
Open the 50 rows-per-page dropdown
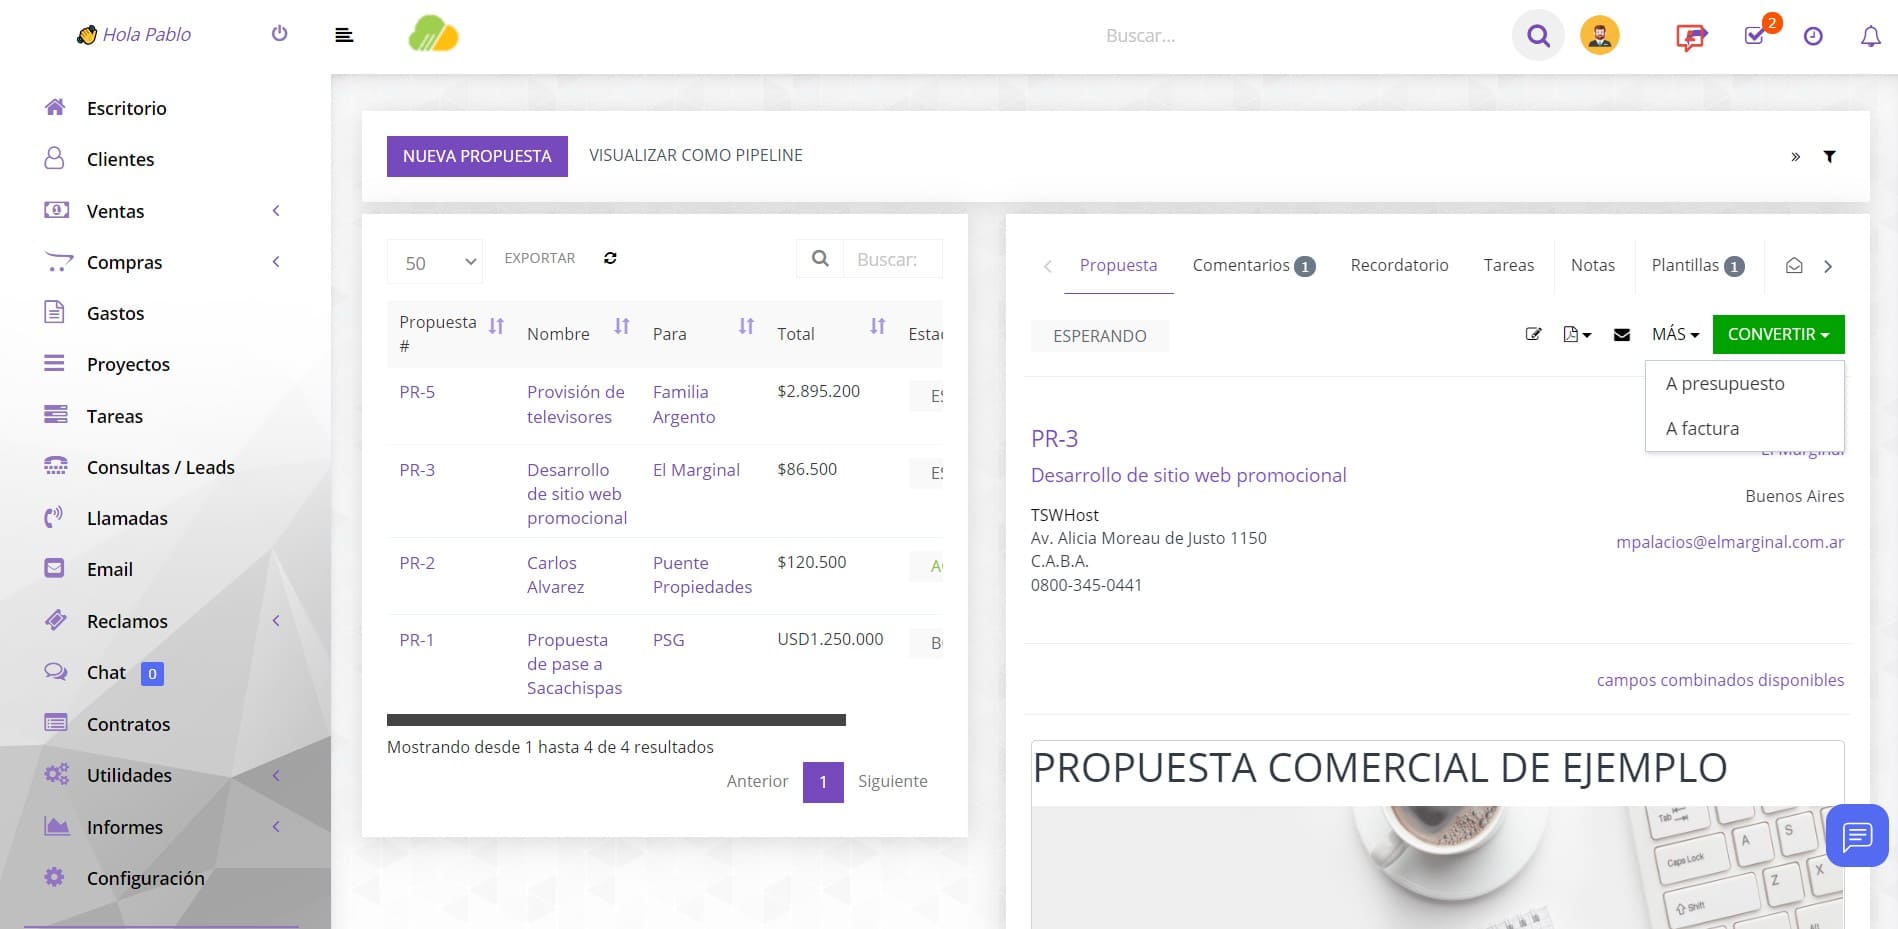435,262
